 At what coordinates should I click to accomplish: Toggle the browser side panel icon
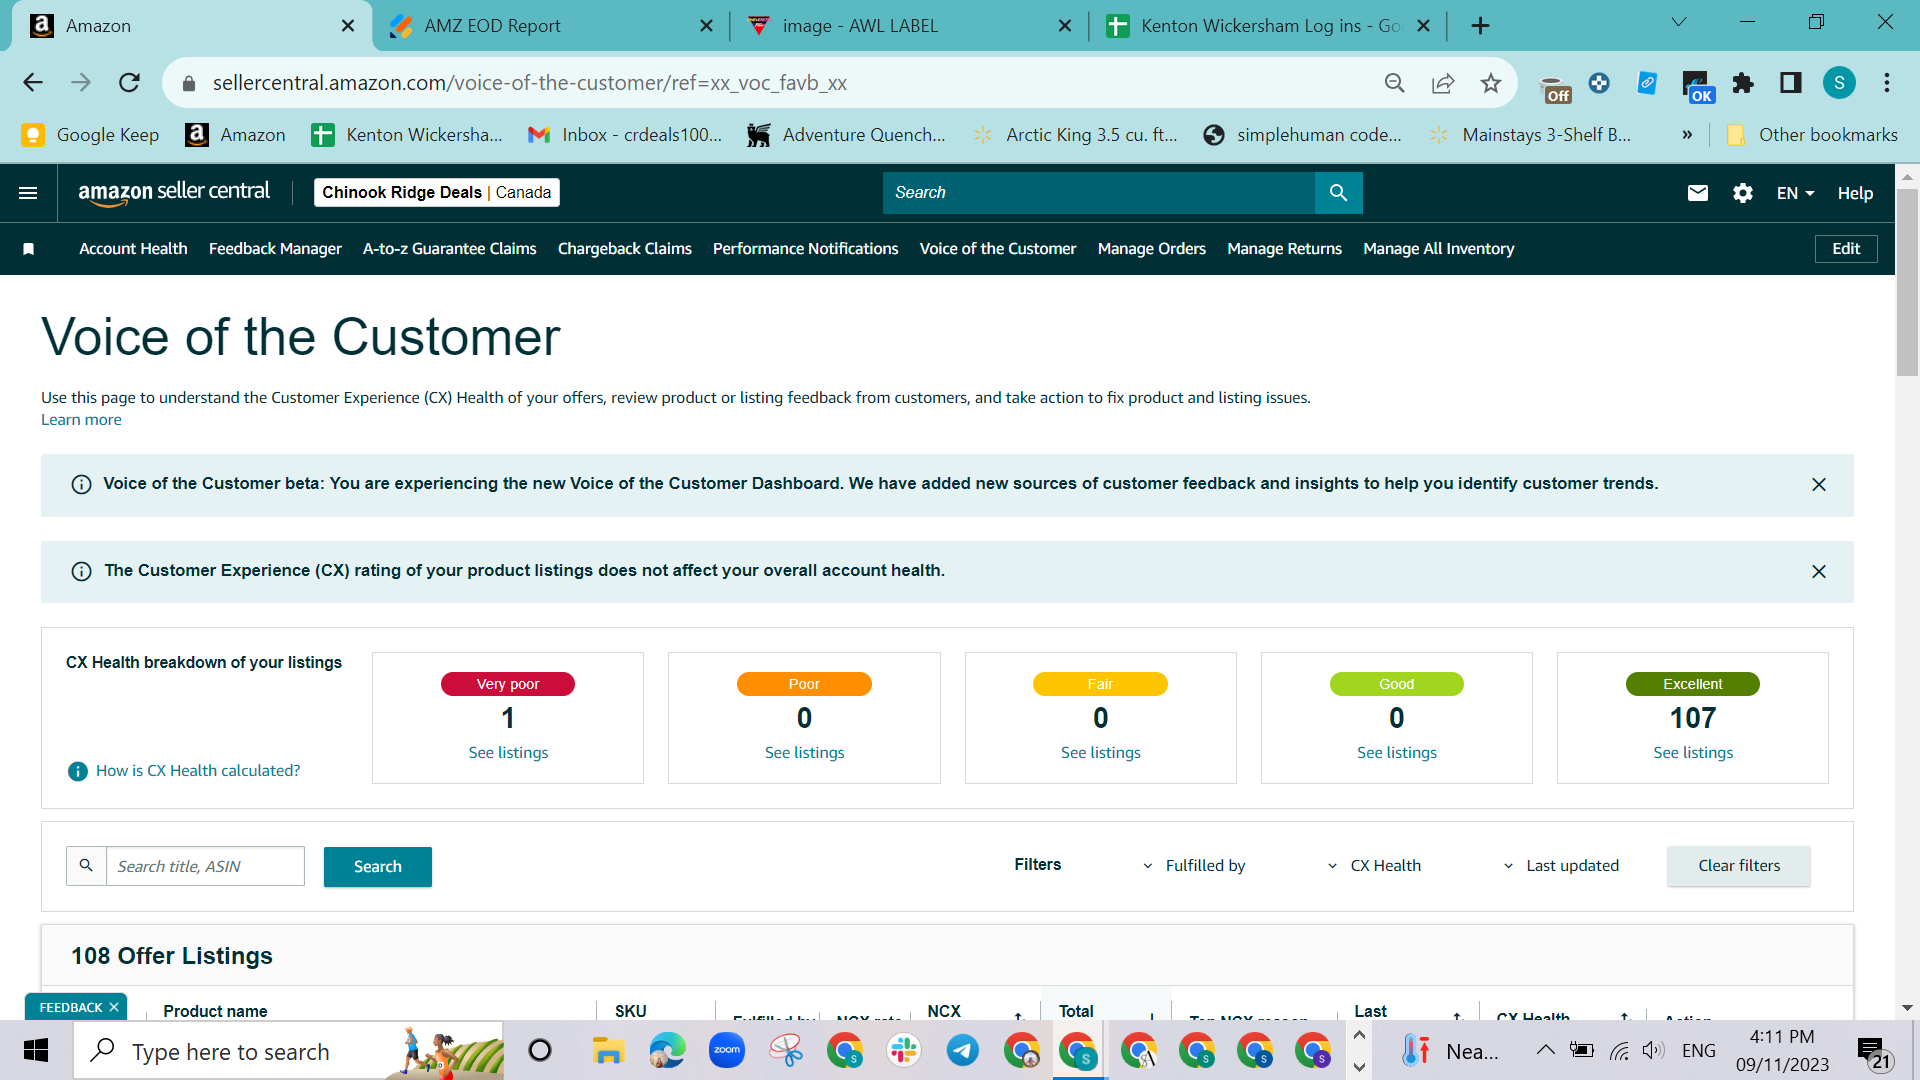pos(1791,83)
